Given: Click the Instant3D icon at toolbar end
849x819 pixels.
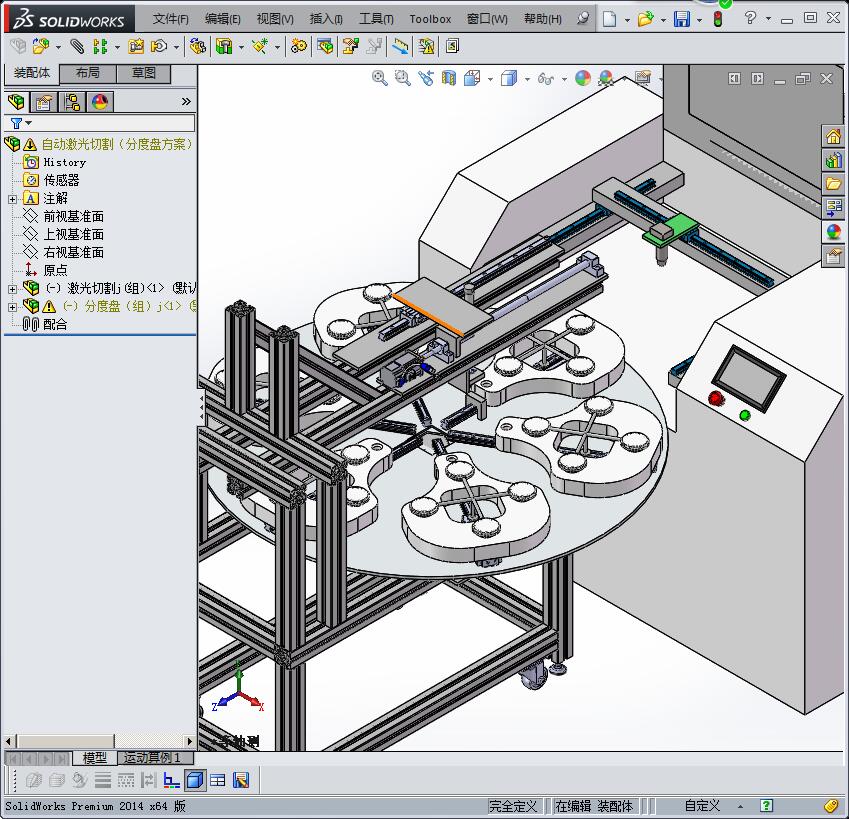Looking at the screenshot, I should coord(452,47).
